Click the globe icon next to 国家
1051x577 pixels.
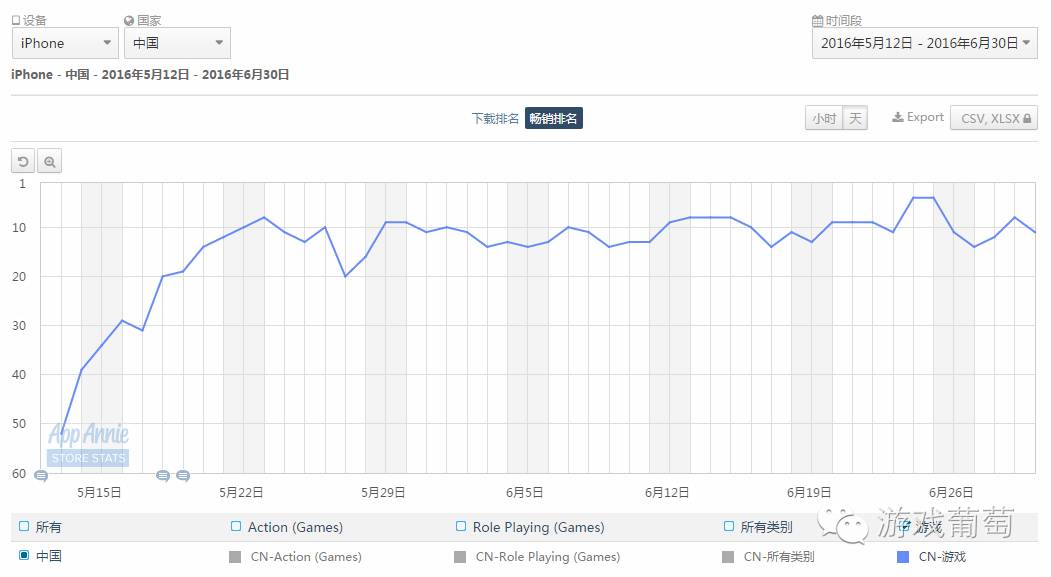tap(129, 20)
